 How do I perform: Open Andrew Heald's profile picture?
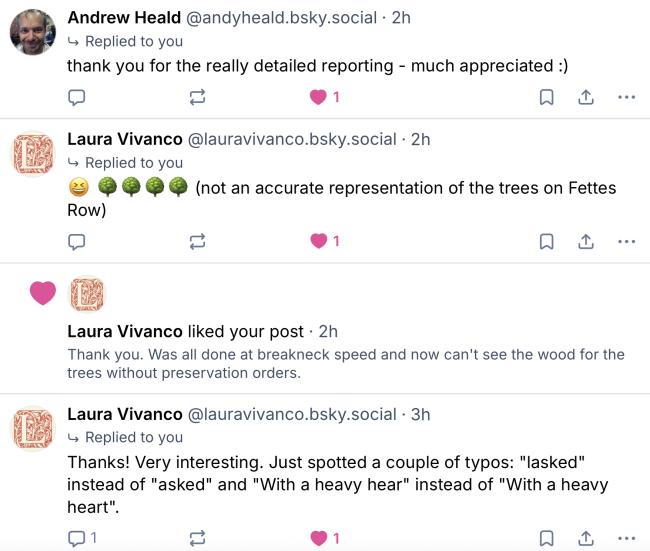(x=32, y=32)
